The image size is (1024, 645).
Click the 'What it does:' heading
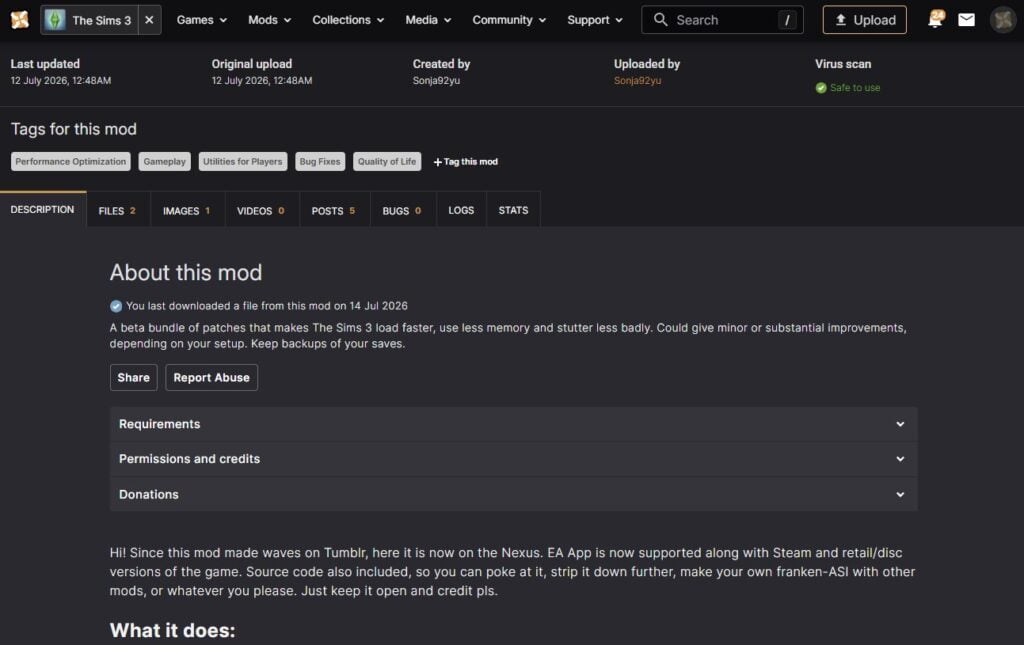172,630
